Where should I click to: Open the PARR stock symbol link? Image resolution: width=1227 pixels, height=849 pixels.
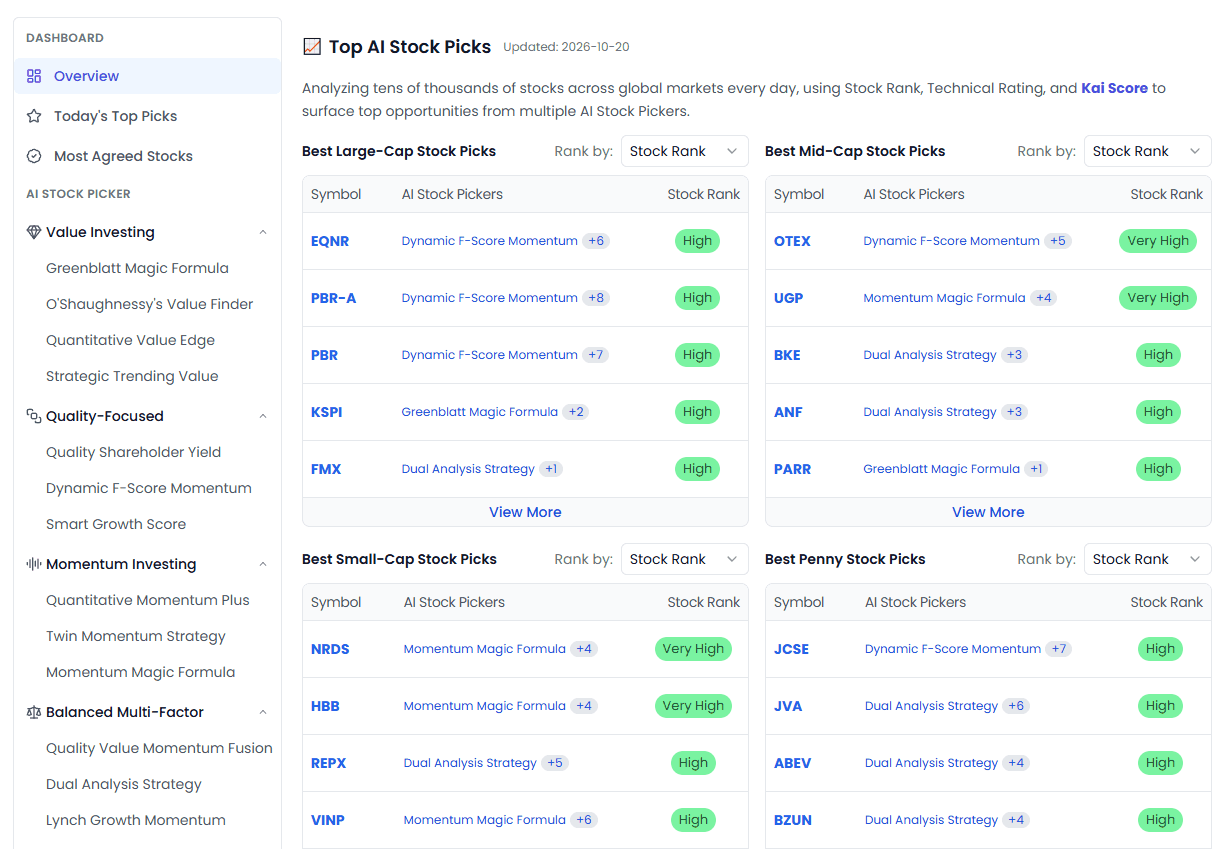coord(792,469)
